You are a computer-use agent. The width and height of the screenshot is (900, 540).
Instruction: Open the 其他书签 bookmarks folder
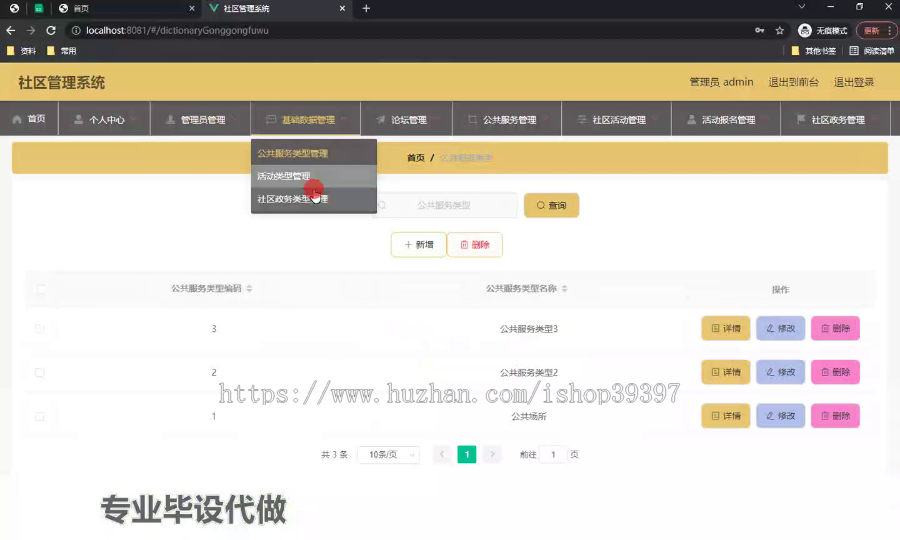coord(814,51)
